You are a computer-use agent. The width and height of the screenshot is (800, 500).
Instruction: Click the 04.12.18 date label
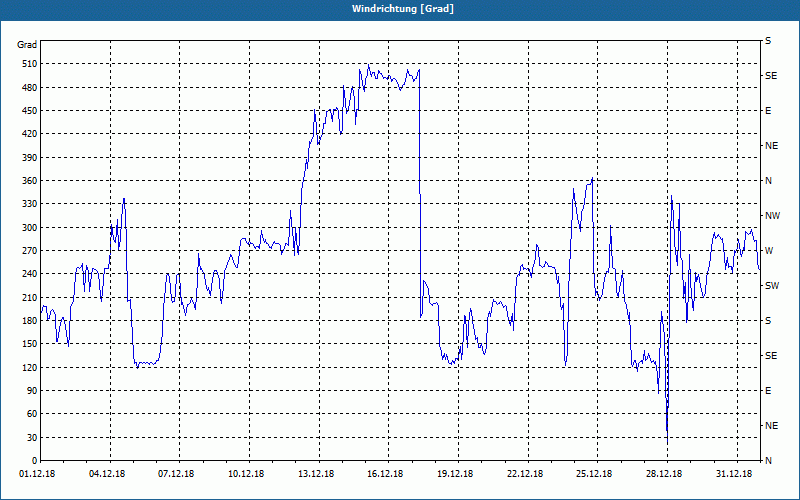pos(107,474)
